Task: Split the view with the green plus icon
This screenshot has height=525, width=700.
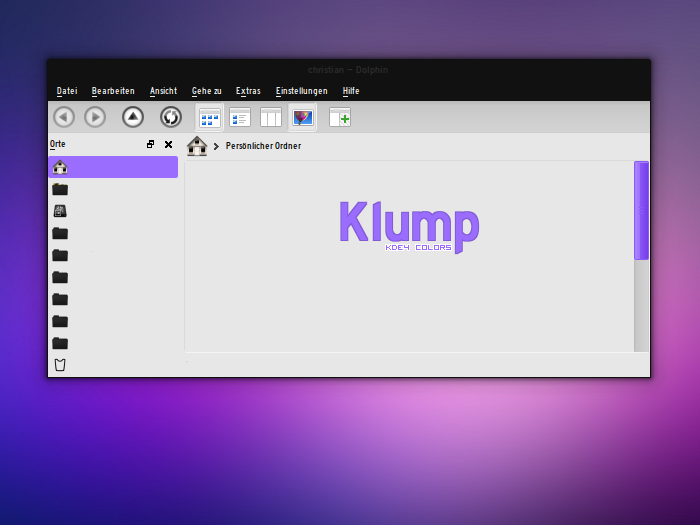Action: tap(340, 117)
